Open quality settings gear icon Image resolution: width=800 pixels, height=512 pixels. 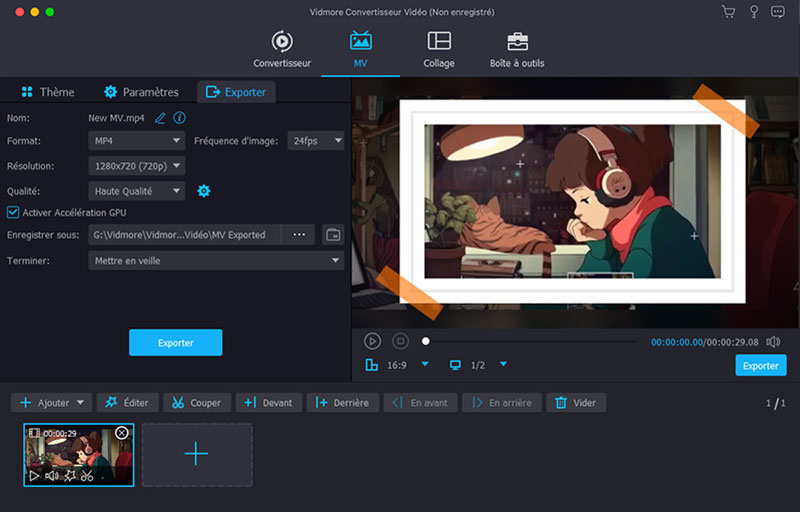[204, 191]
